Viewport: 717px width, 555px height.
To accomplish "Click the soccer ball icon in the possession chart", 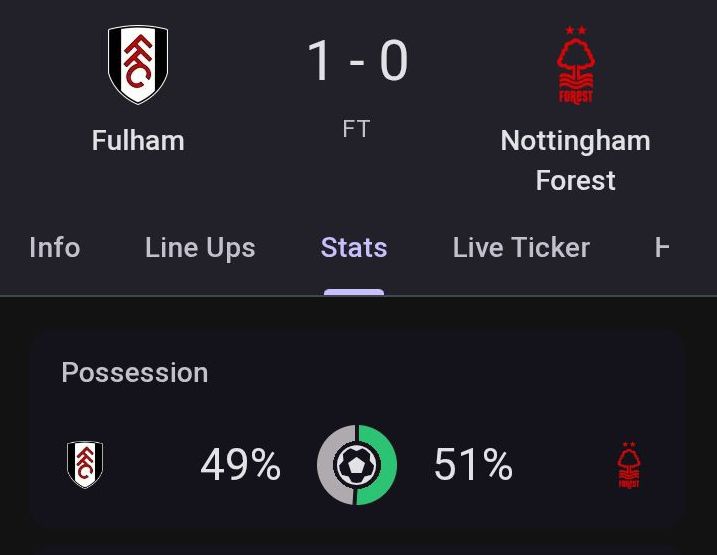I will 357,465.
